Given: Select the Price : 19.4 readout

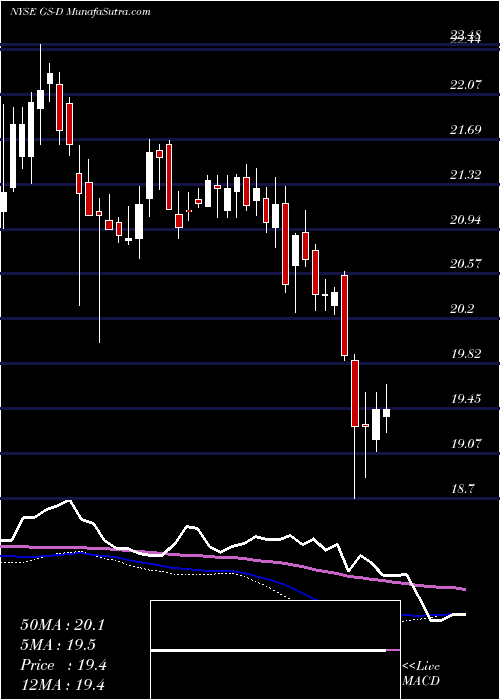Looking at the screenshot, I should tap(63, 665).
